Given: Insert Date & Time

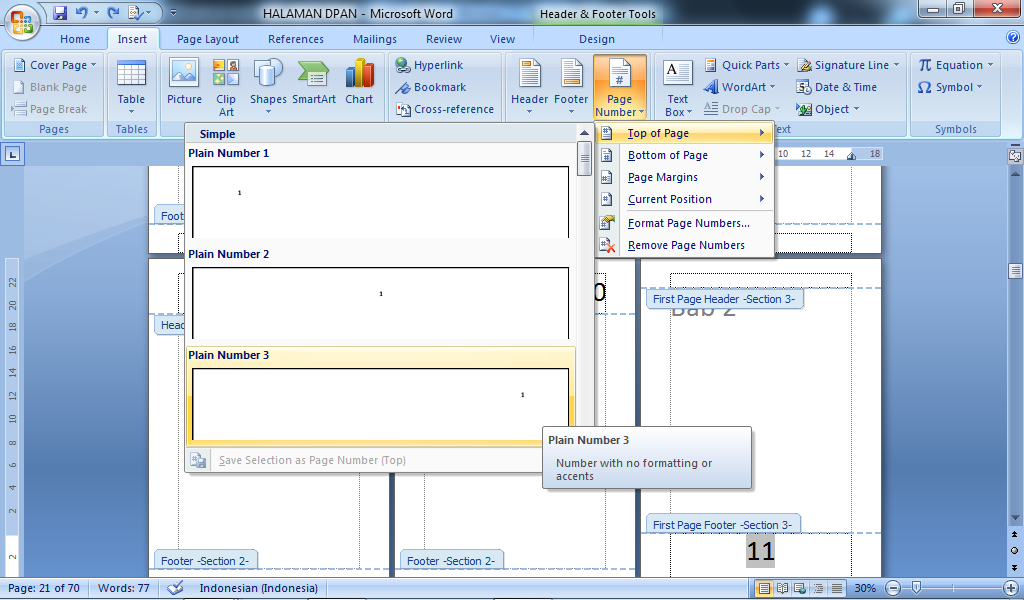Looking at the screenshot, I should [x=837, y=87].
